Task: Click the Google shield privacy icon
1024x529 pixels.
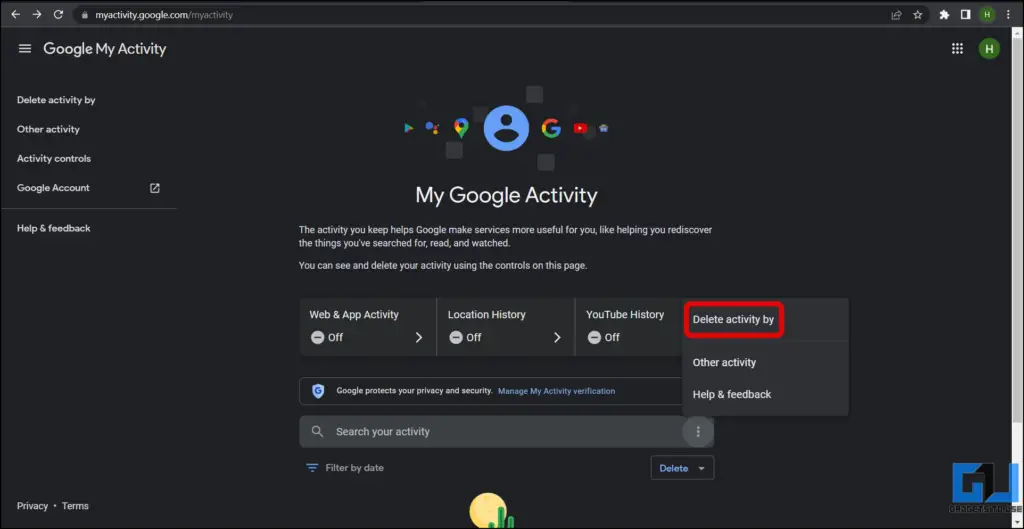Action: point(318,391)
